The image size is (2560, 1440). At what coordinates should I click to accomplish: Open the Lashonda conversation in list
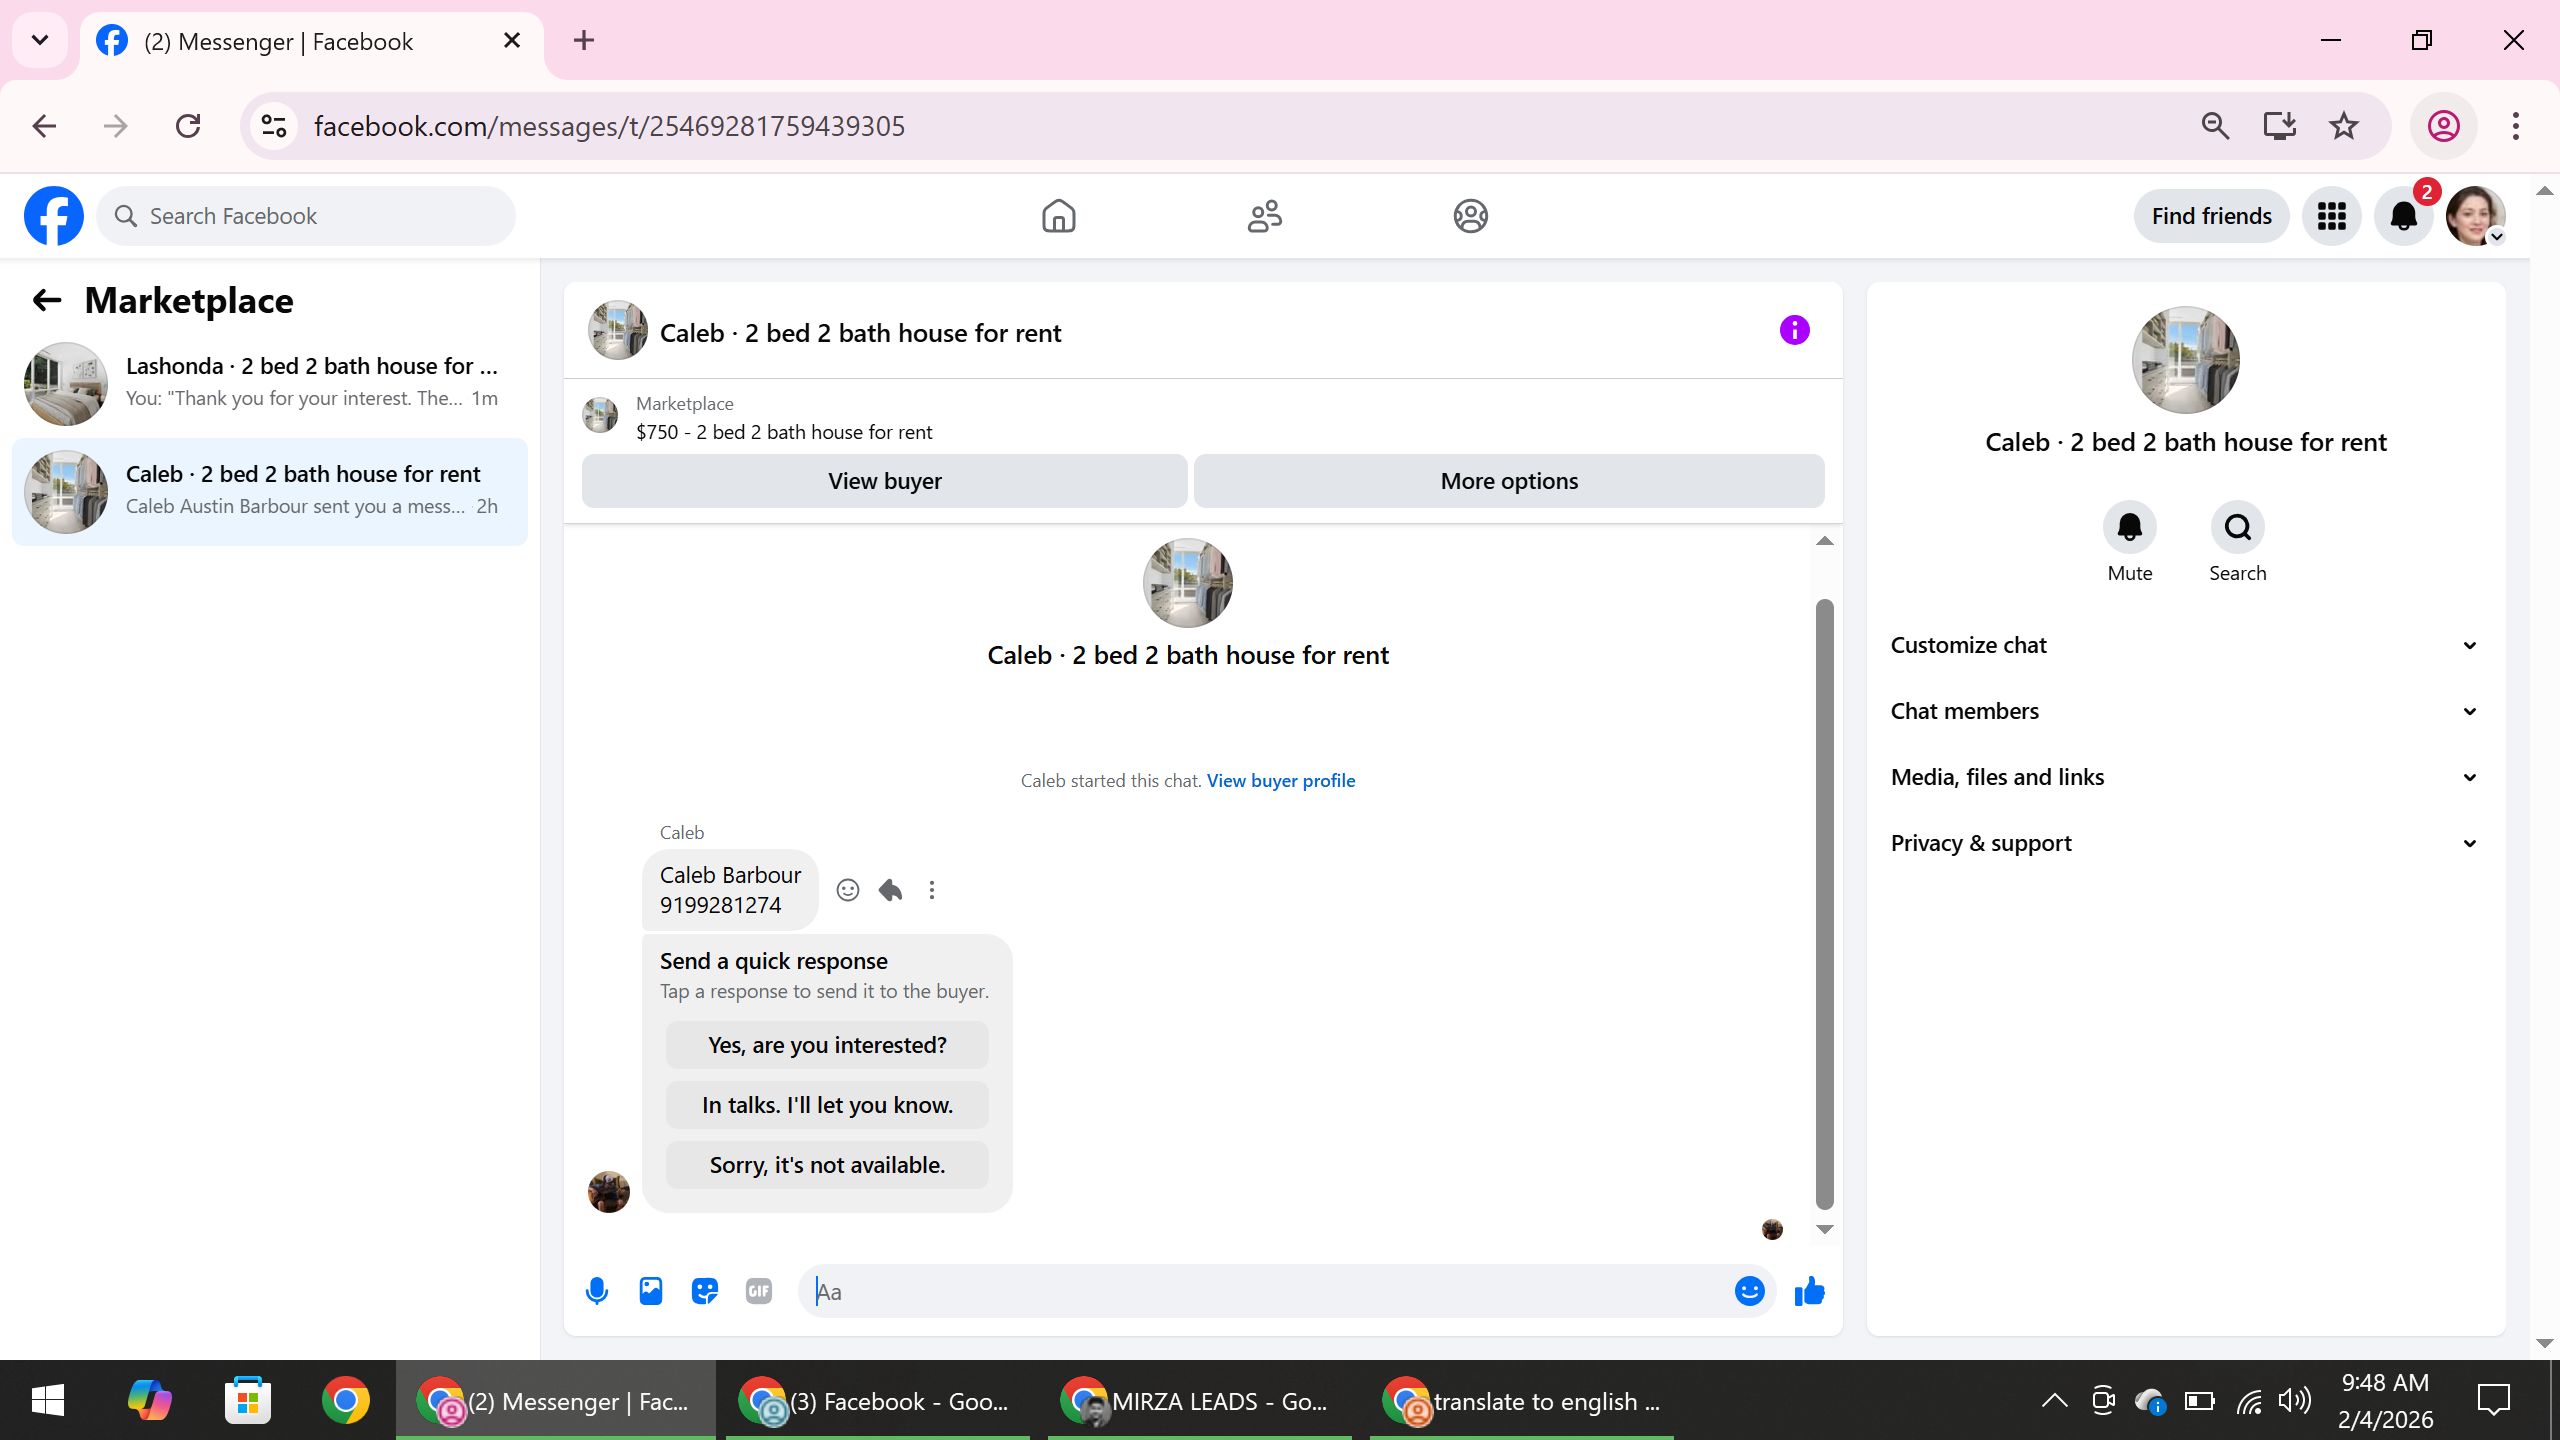[x=270, y=383]
